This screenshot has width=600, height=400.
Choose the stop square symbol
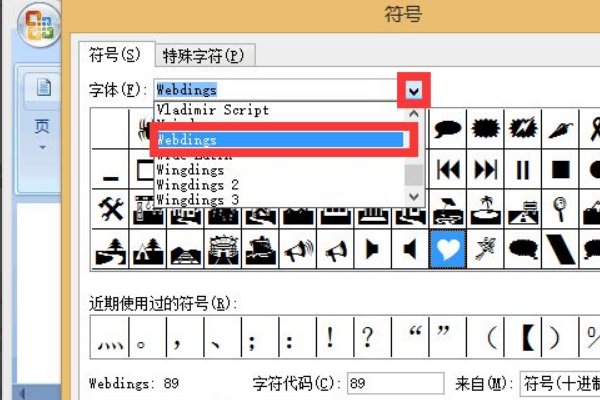[560, 169]
